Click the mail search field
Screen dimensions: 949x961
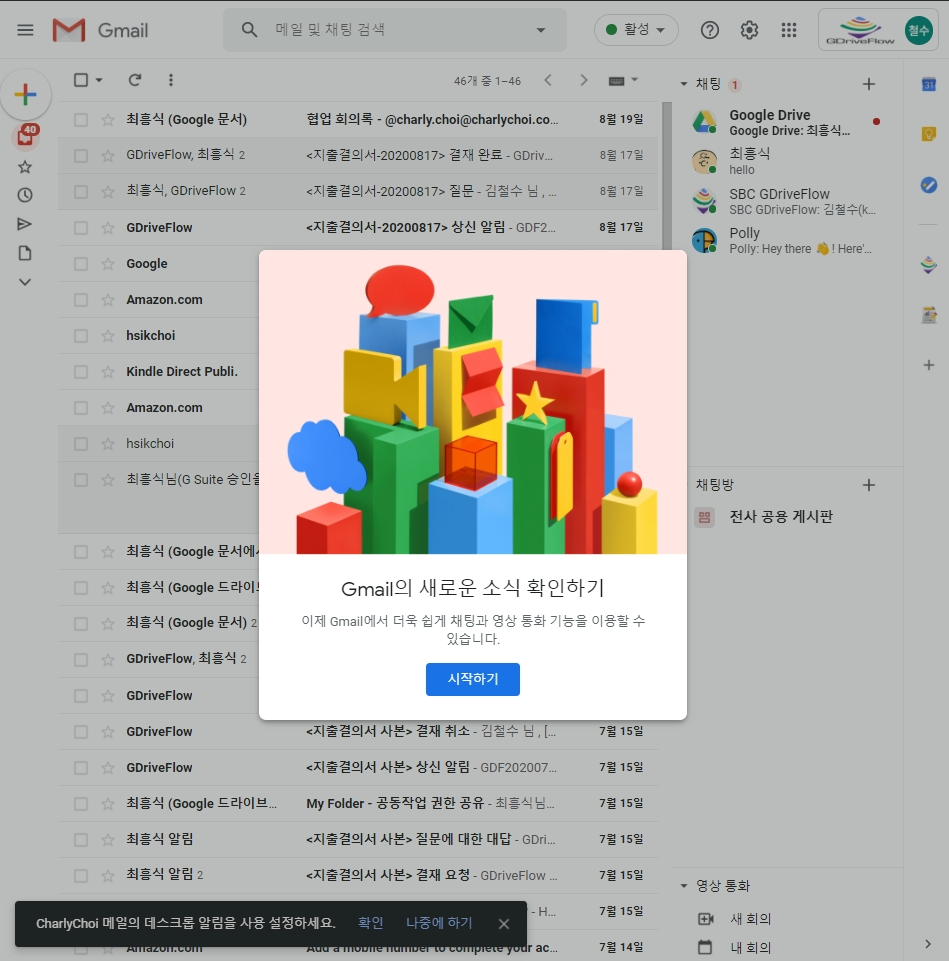click(394, 29)
